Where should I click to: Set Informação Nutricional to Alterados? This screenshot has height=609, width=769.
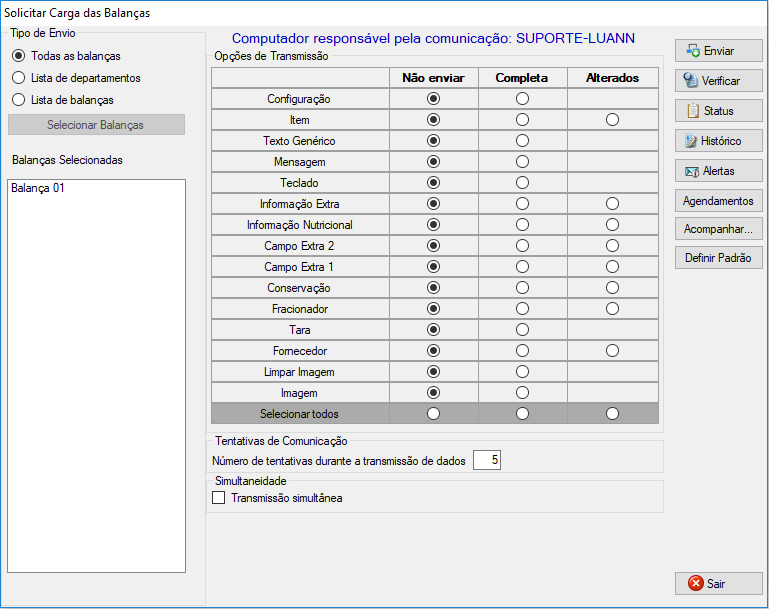pos(612,225)
